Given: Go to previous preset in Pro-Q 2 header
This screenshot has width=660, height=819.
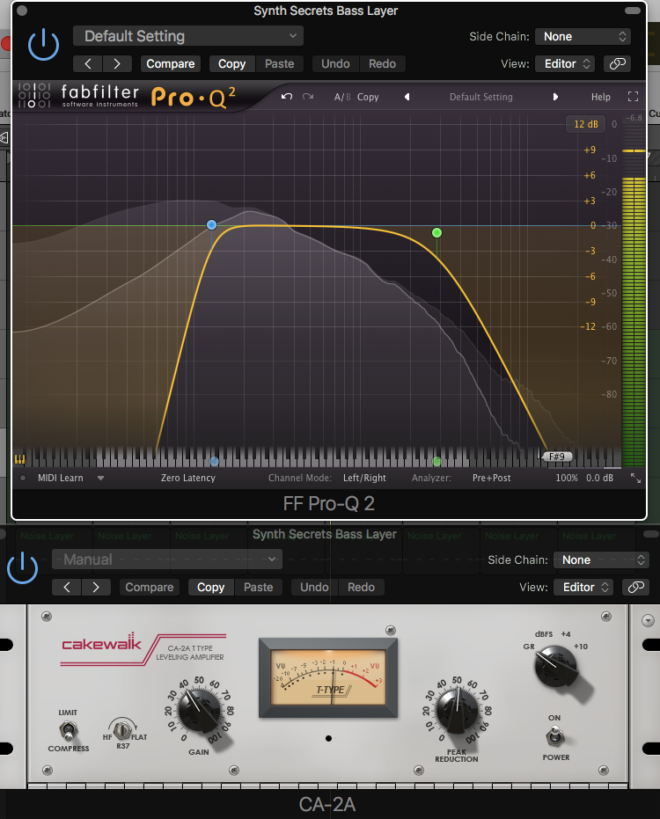Looking at the screenshot, I should pos(88,64).
